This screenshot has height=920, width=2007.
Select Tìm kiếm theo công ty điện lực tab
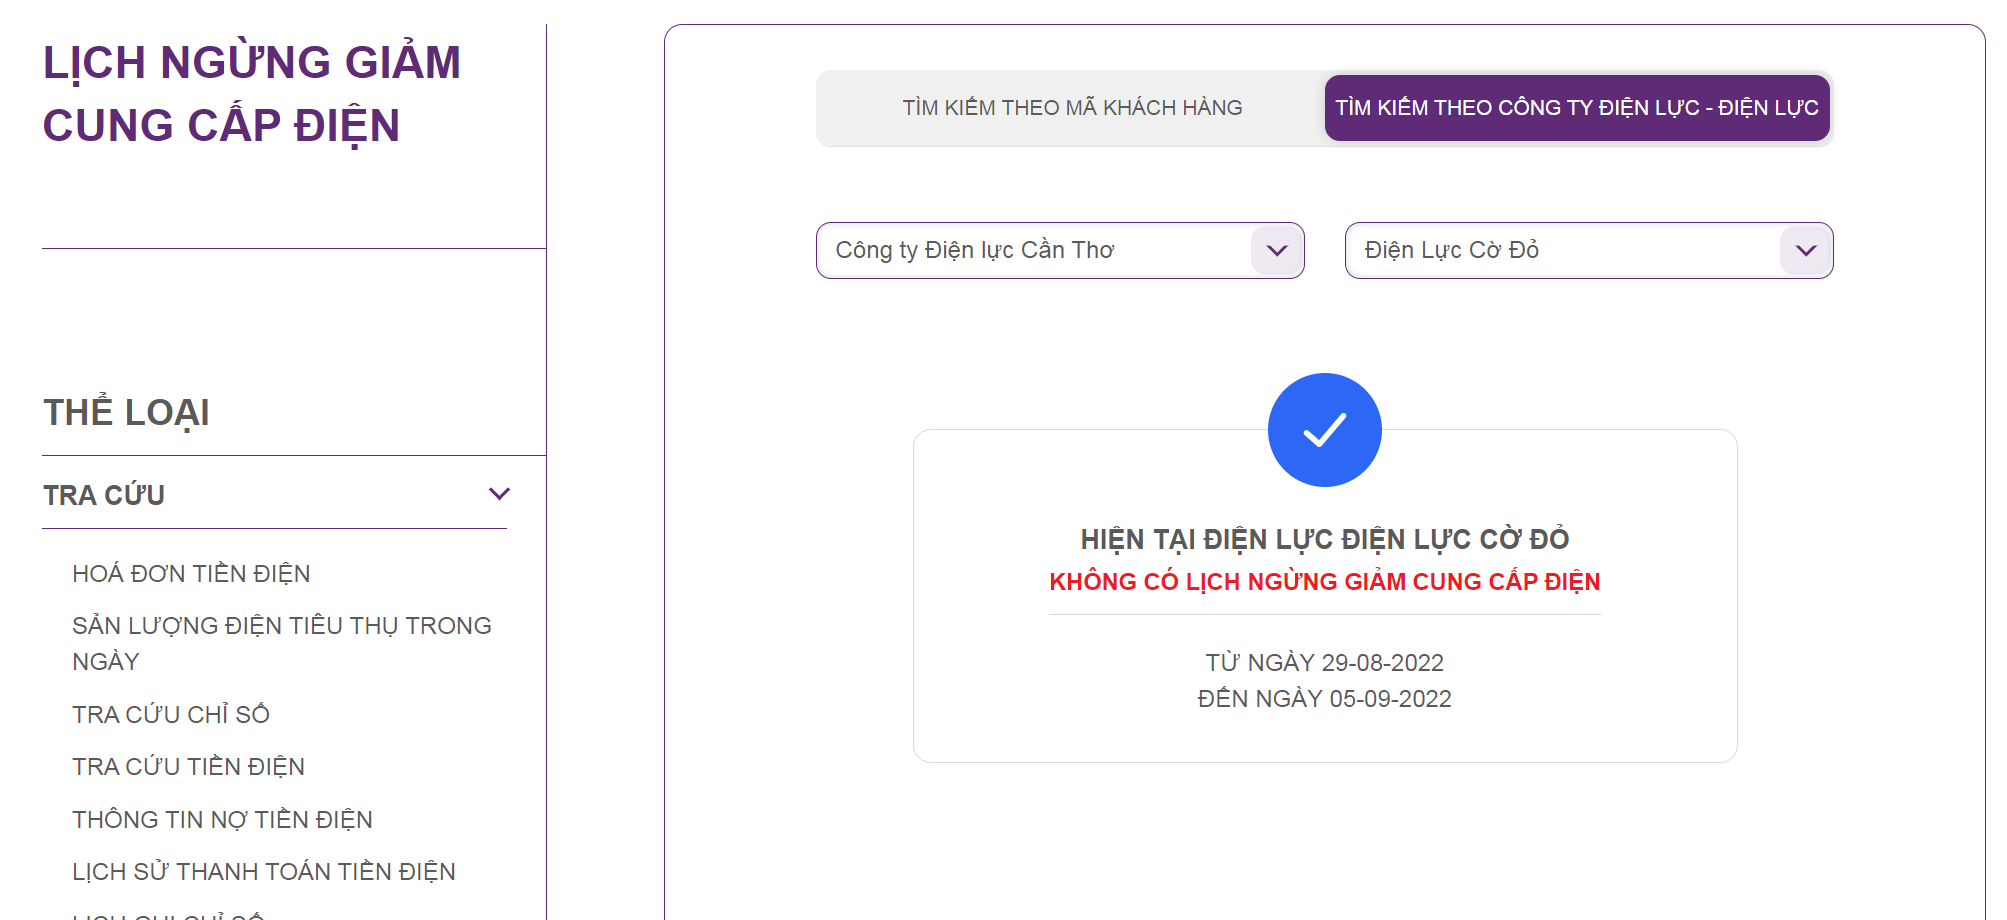coord(1576,108)
